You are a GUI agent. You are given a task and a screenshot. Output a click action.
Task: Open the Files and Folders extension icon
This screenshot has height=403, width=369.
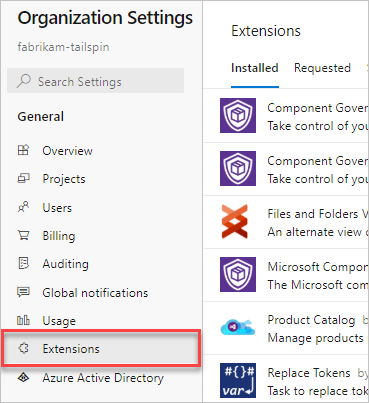pos(235,221)
